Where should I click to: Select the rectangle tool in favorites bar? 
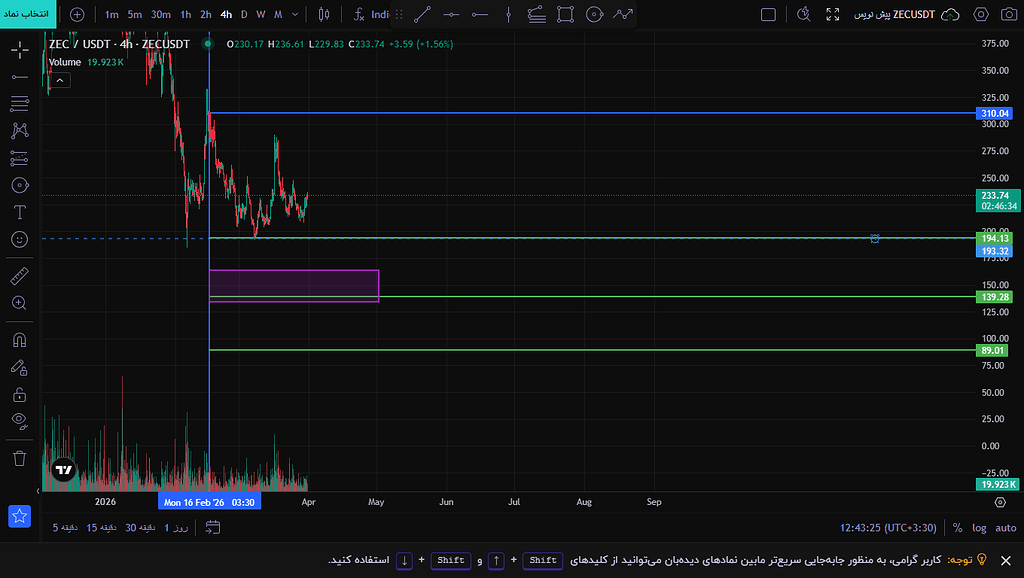[x=566, y=14]
